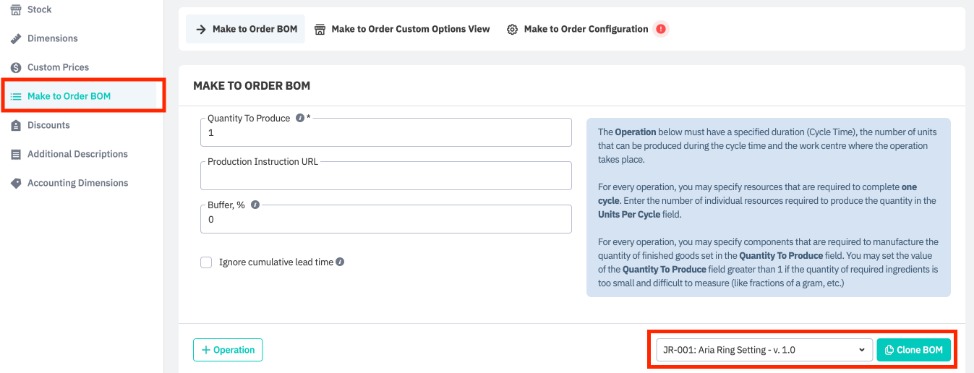Switch to Make to Order Custom Options View
This screenshot has width=974, height=373.
402,29
